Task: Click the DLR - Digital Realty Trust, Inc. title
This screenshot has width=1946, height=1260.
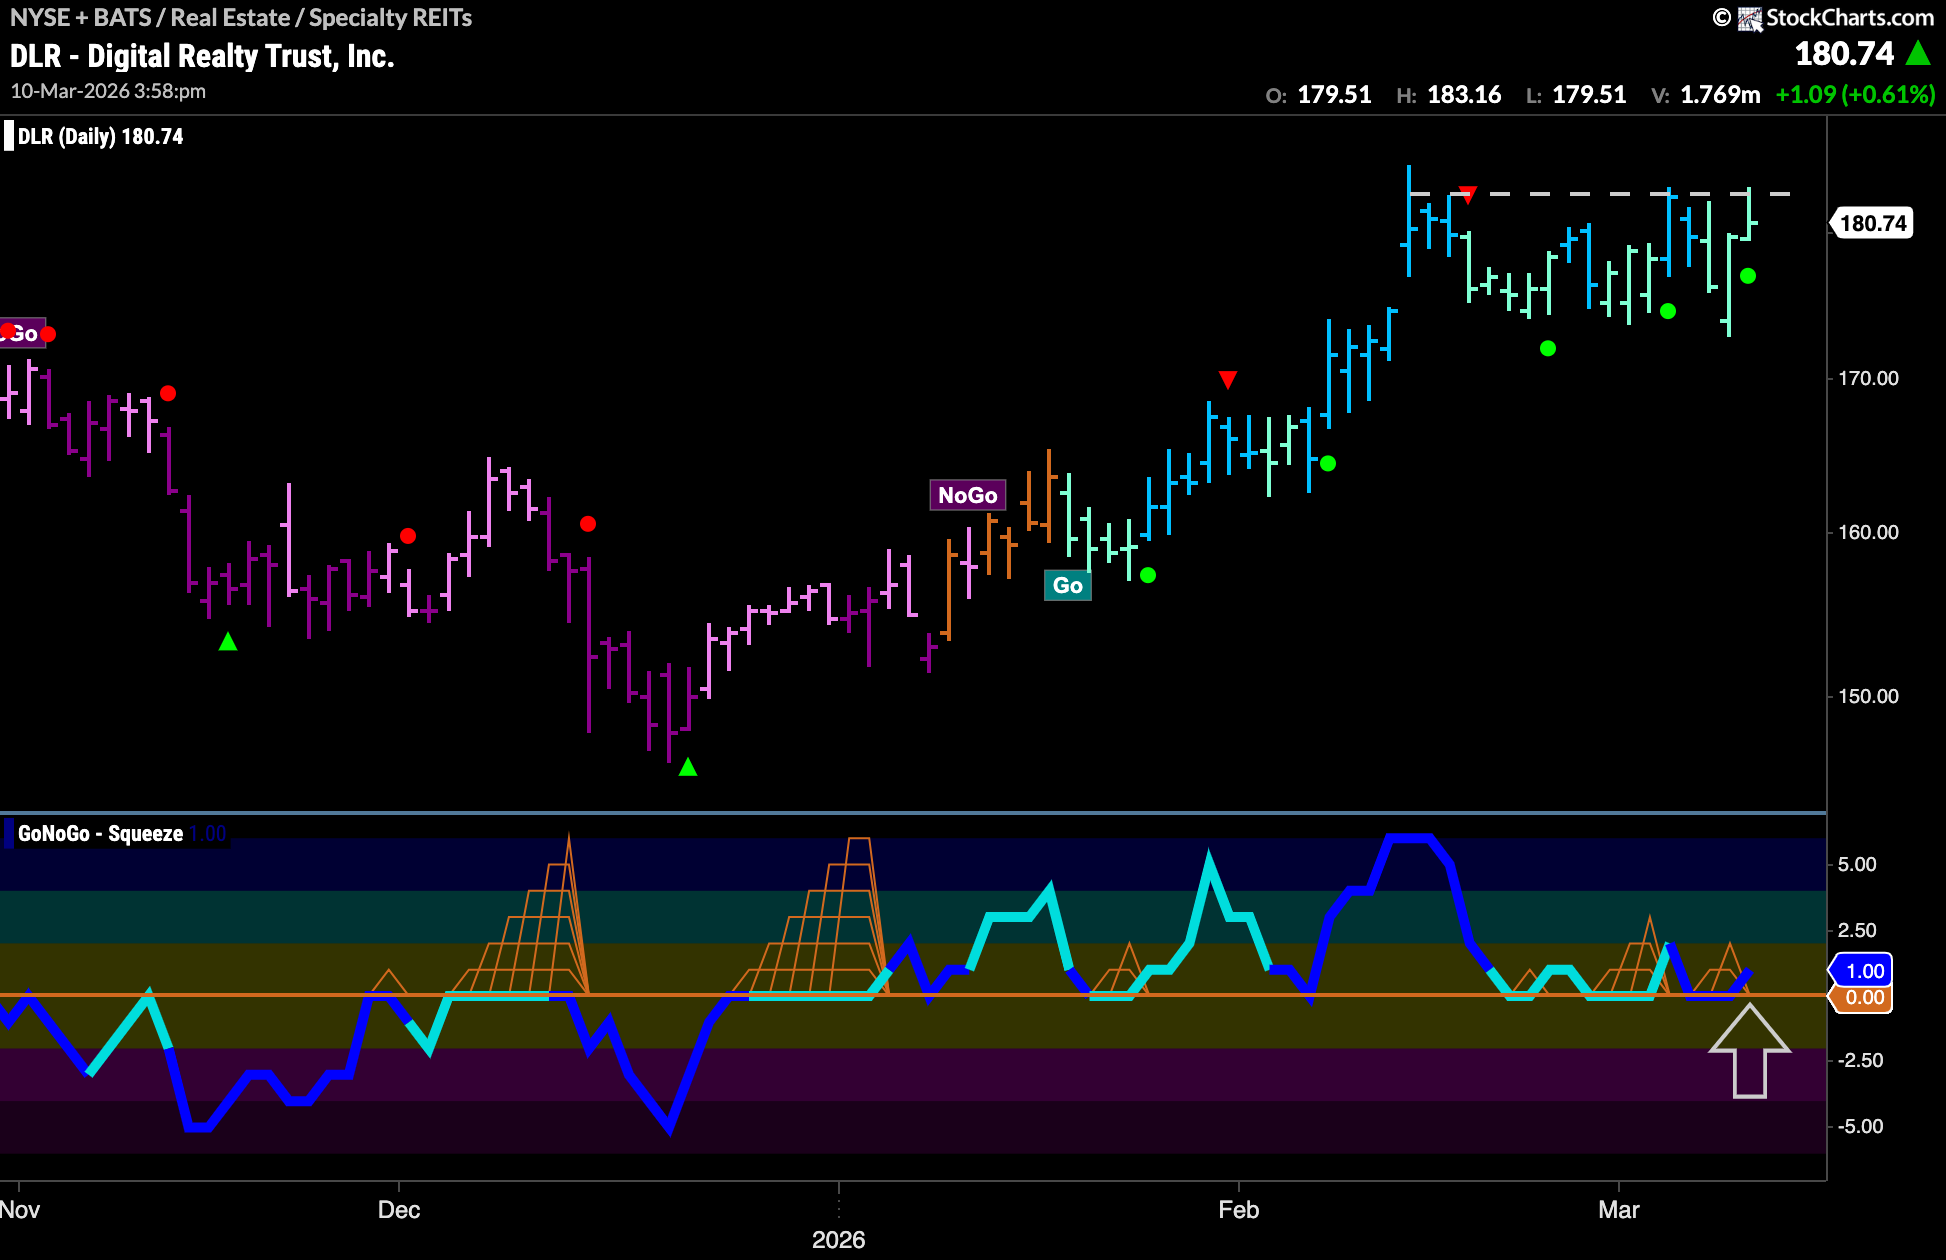Action: point(202,56)
